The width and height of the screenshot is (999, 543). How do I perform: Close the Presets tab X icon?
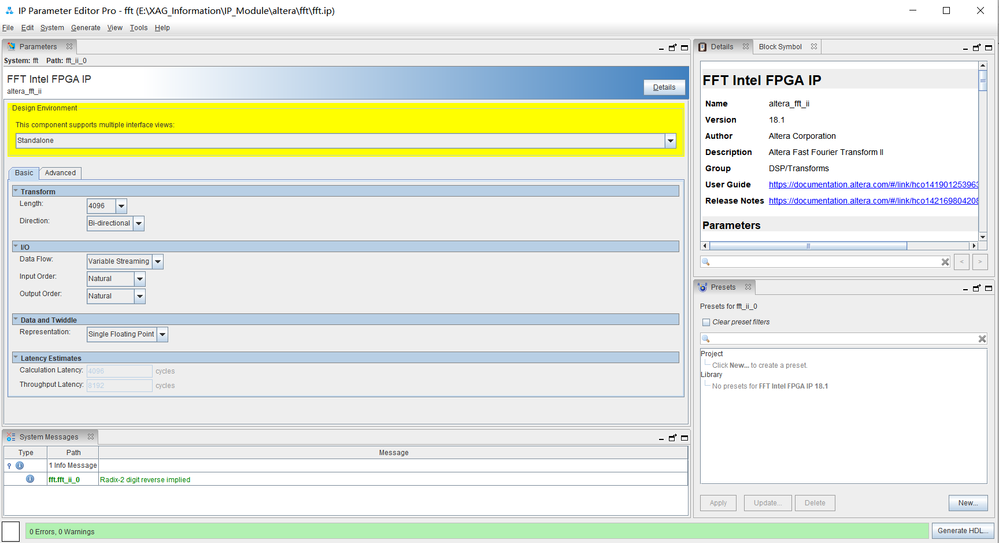click(x=748, y=287)
